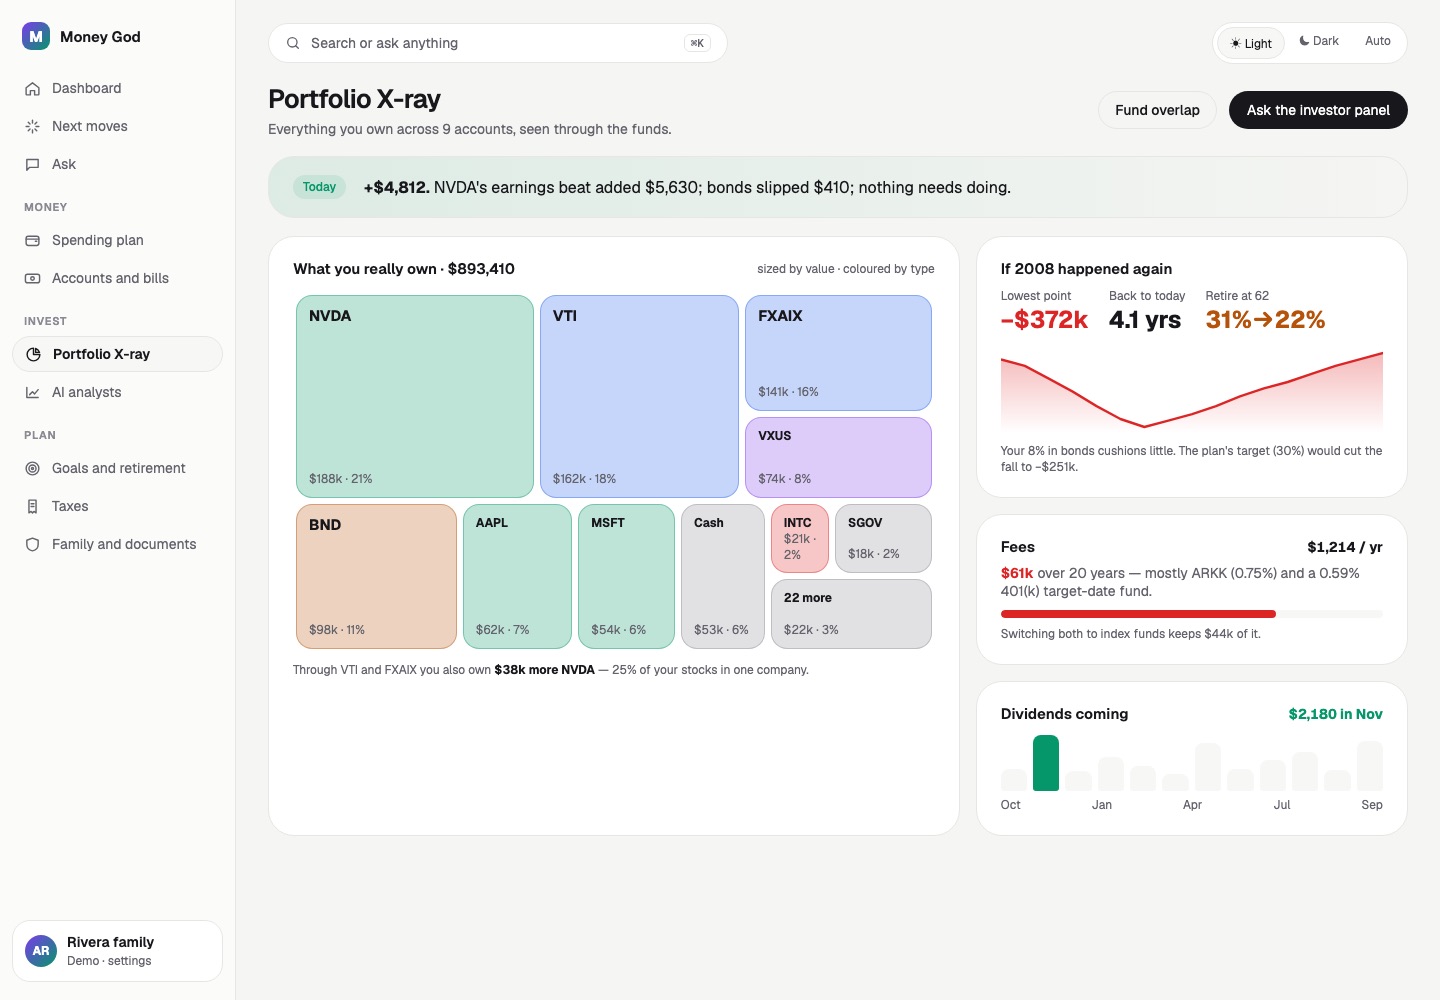Click the INTC treemap tile
Screen dimensions: 1440x1000
tap(800, 539)
